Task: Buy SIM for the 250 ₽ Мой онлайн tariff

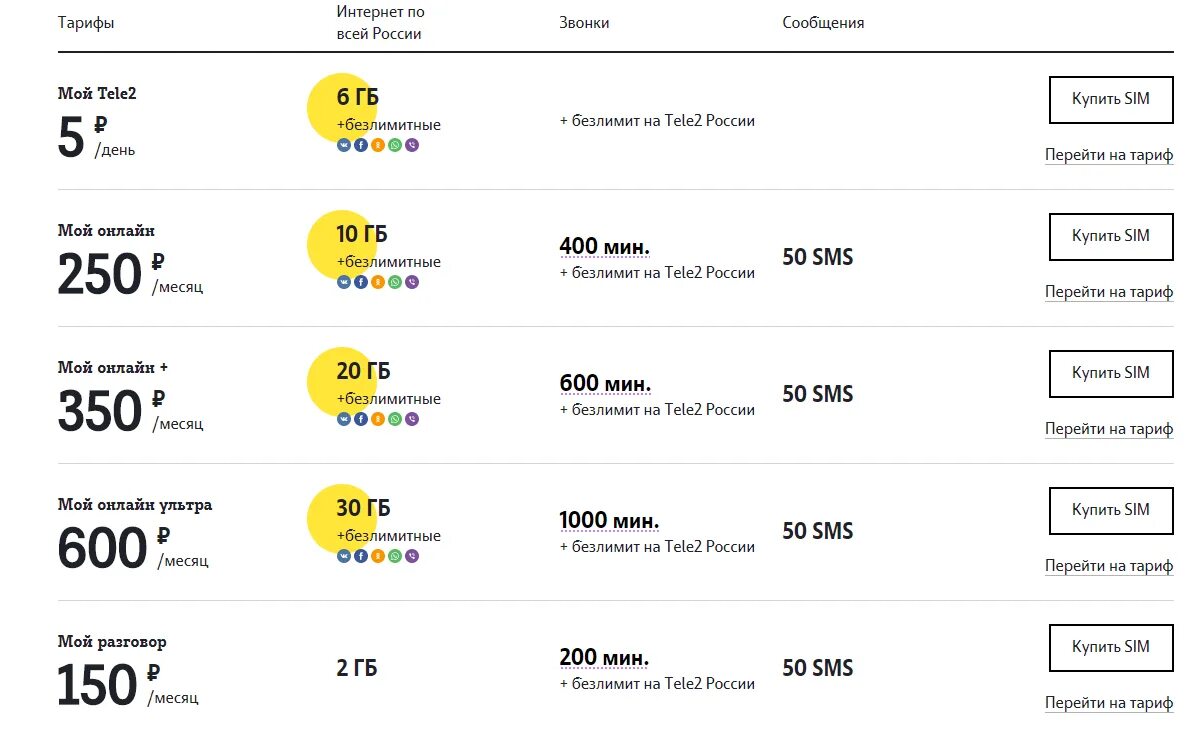Action: 1110,236
